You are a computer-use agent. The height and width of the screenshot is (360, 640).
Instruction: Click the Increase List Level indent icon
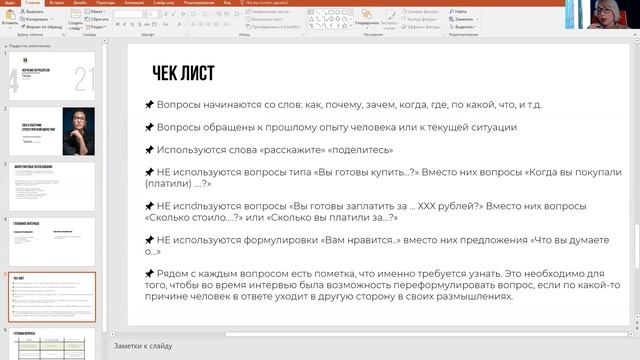point(227,14)
